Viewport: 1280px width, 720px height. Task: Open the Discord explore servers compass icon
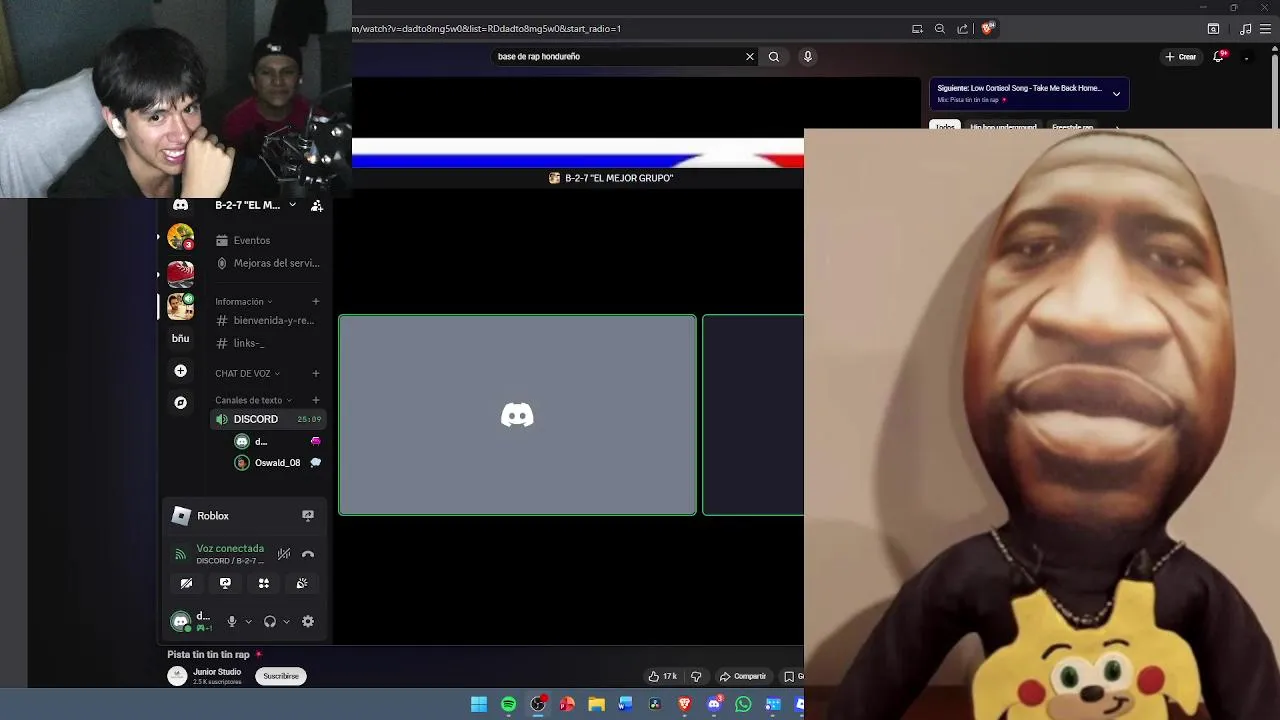180,403
